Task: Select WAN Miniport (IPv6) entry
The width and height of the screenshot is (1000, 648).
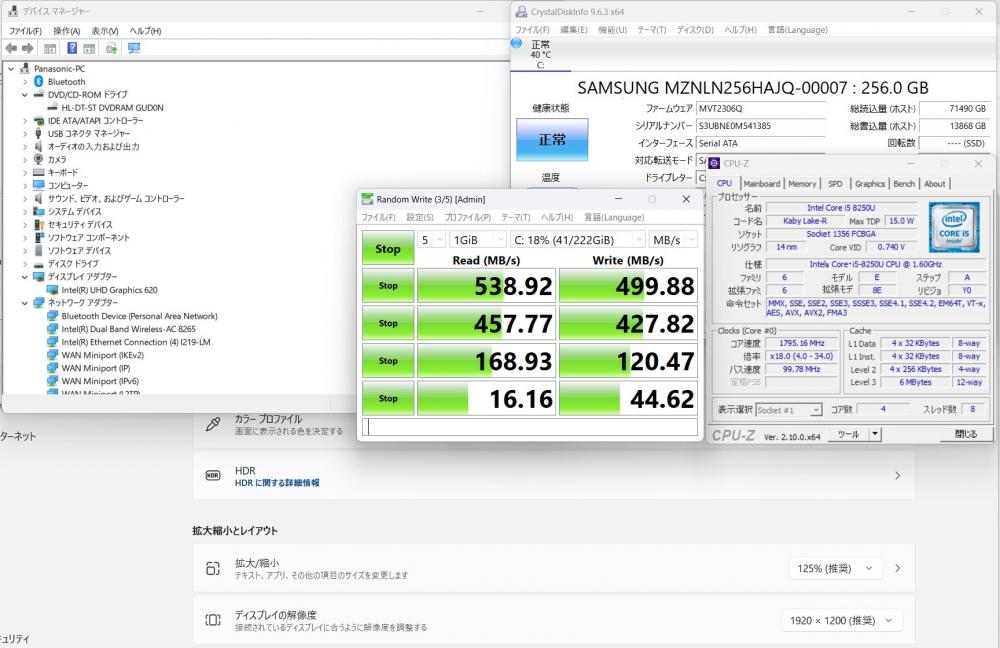Action: 99,381
